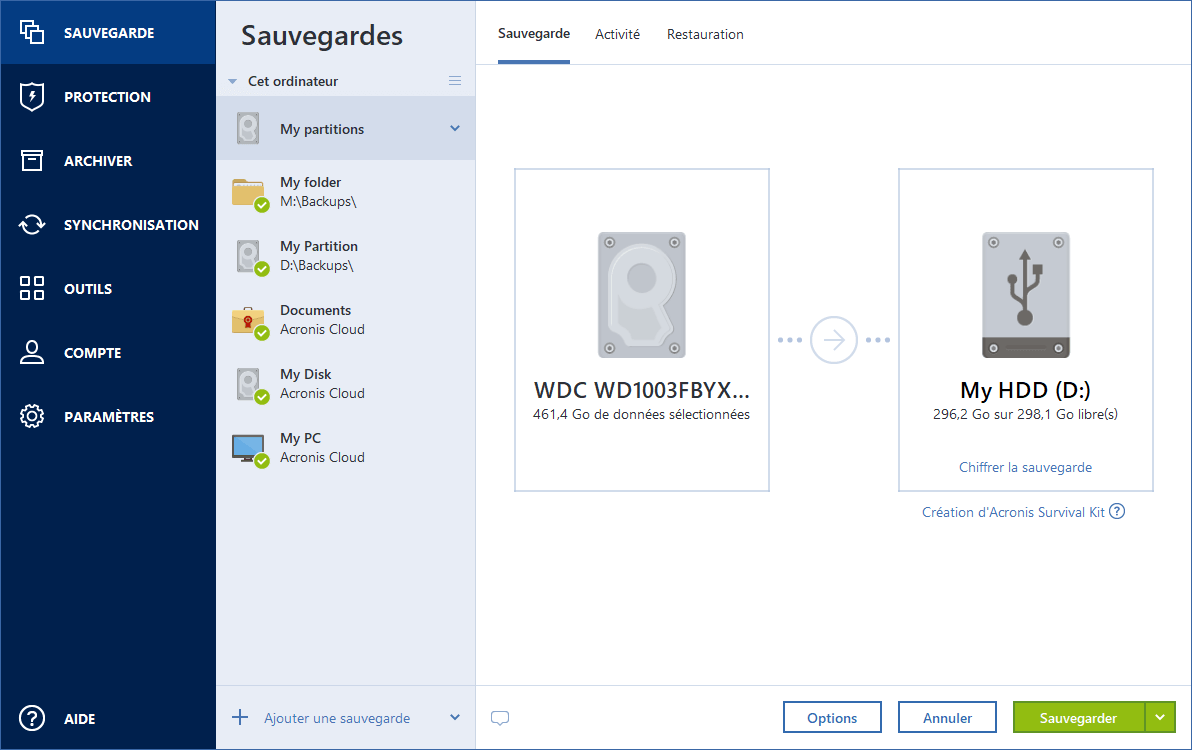Click the green Sauvegarder button
Viewport: 1192px width, 750px height.
tap(1079, 717)
